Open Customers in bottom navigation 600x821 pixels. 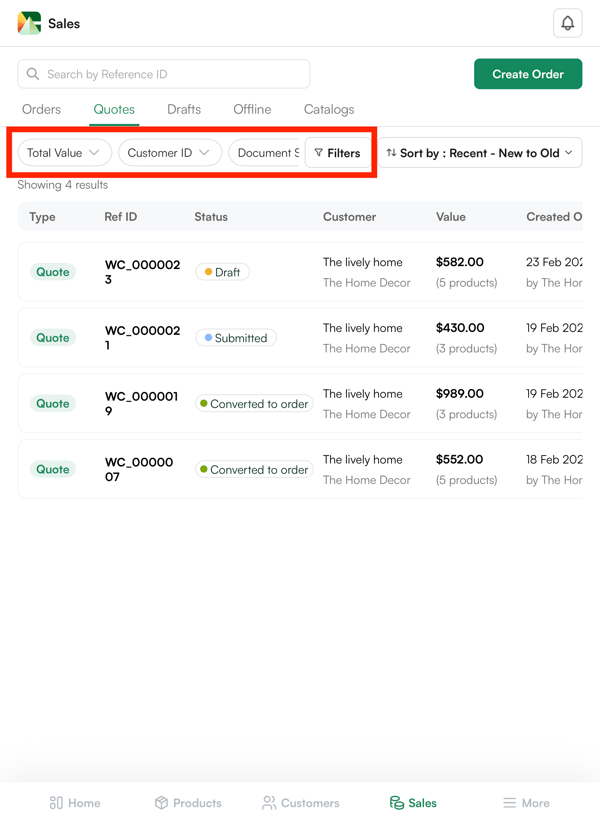point(300,802)
